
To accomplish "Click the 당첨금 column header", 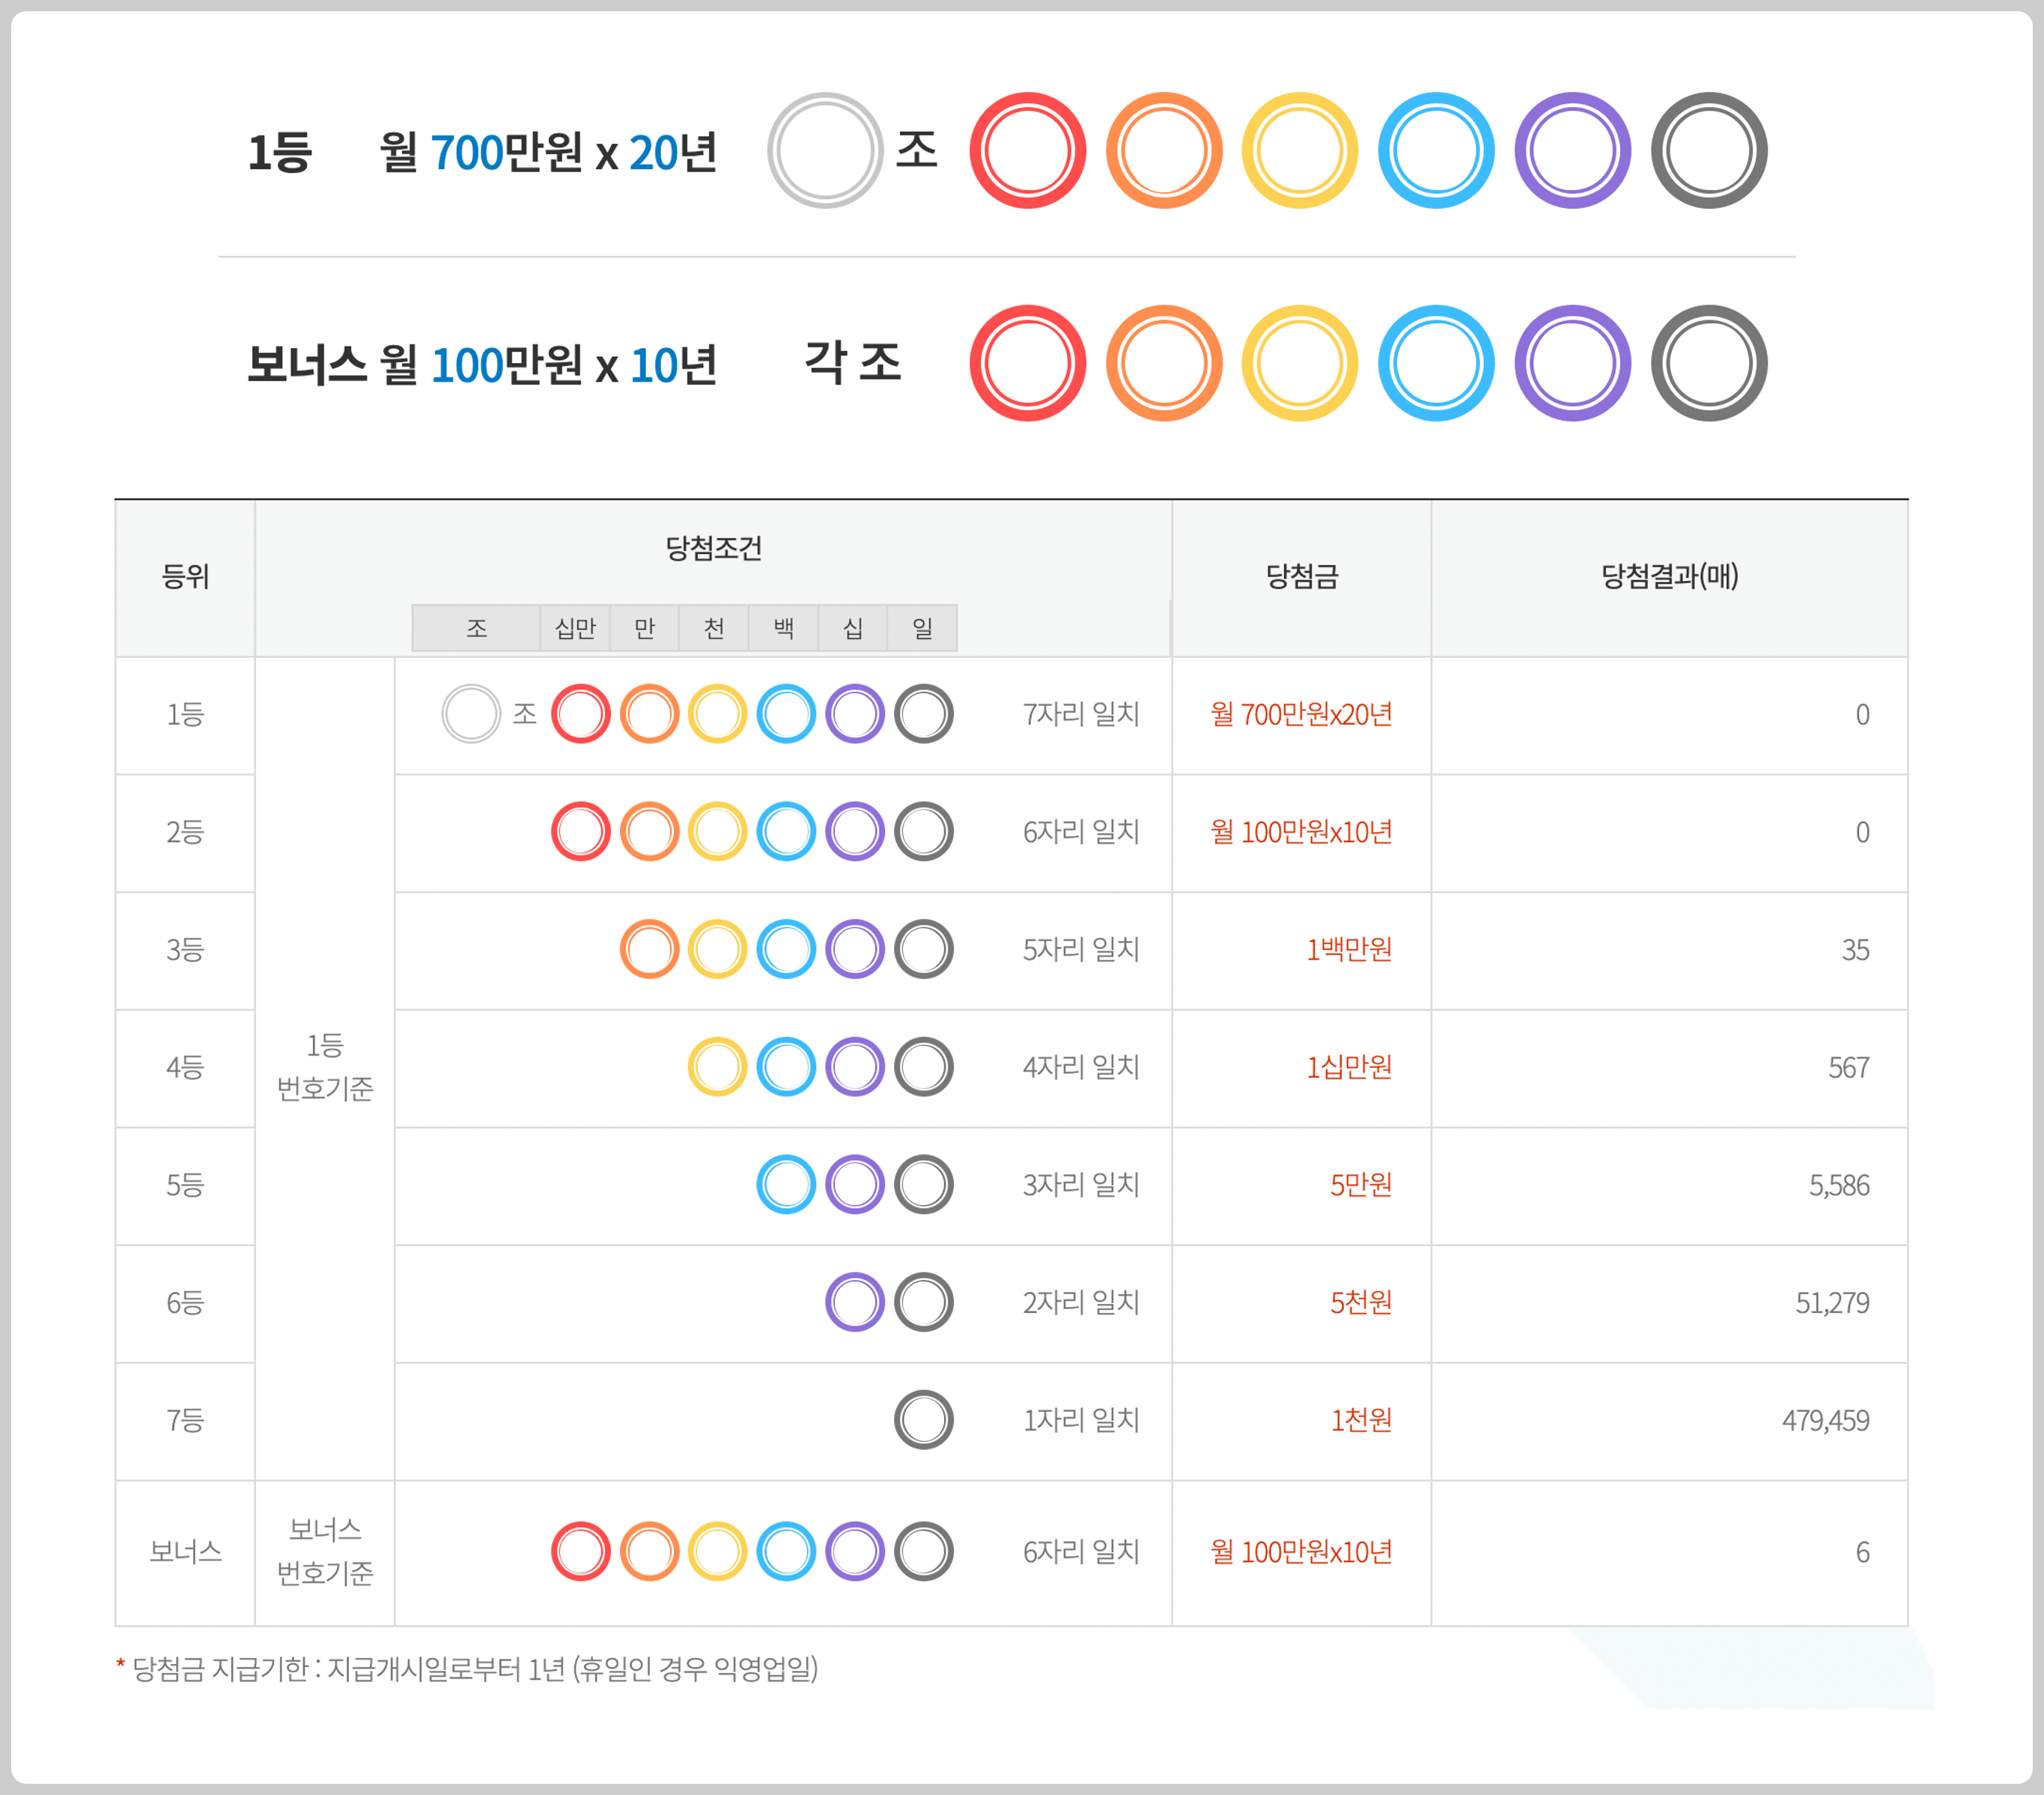I will (1302, 576).
